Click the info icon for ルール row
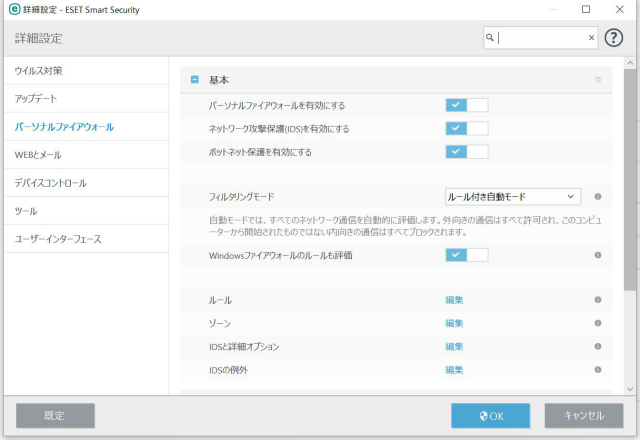The height and width of the screenshot is (440, 640). [x=598, y=300]
